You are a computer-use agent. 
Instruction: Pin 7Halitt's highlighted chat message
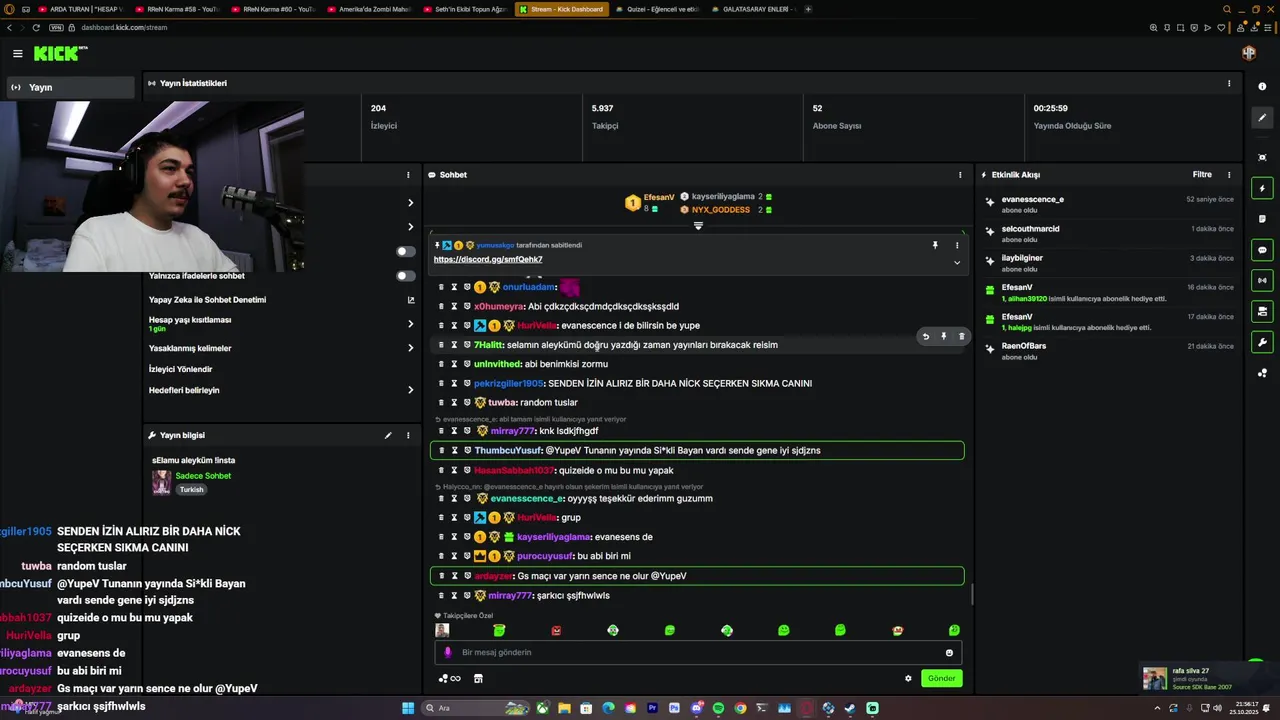pos(943,336)
